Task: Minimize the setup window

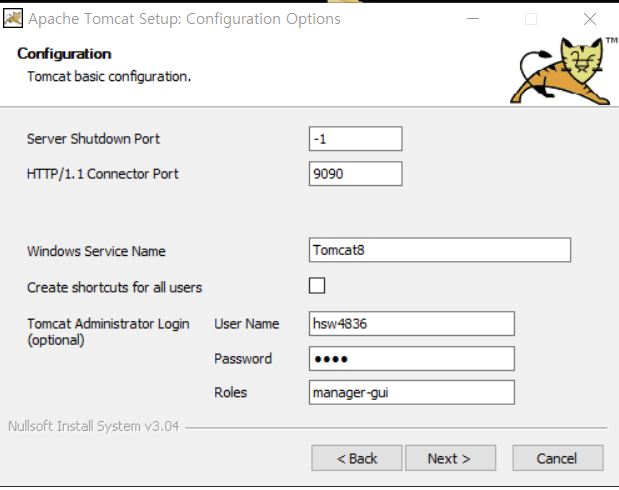Action: (x=473, y=19)
